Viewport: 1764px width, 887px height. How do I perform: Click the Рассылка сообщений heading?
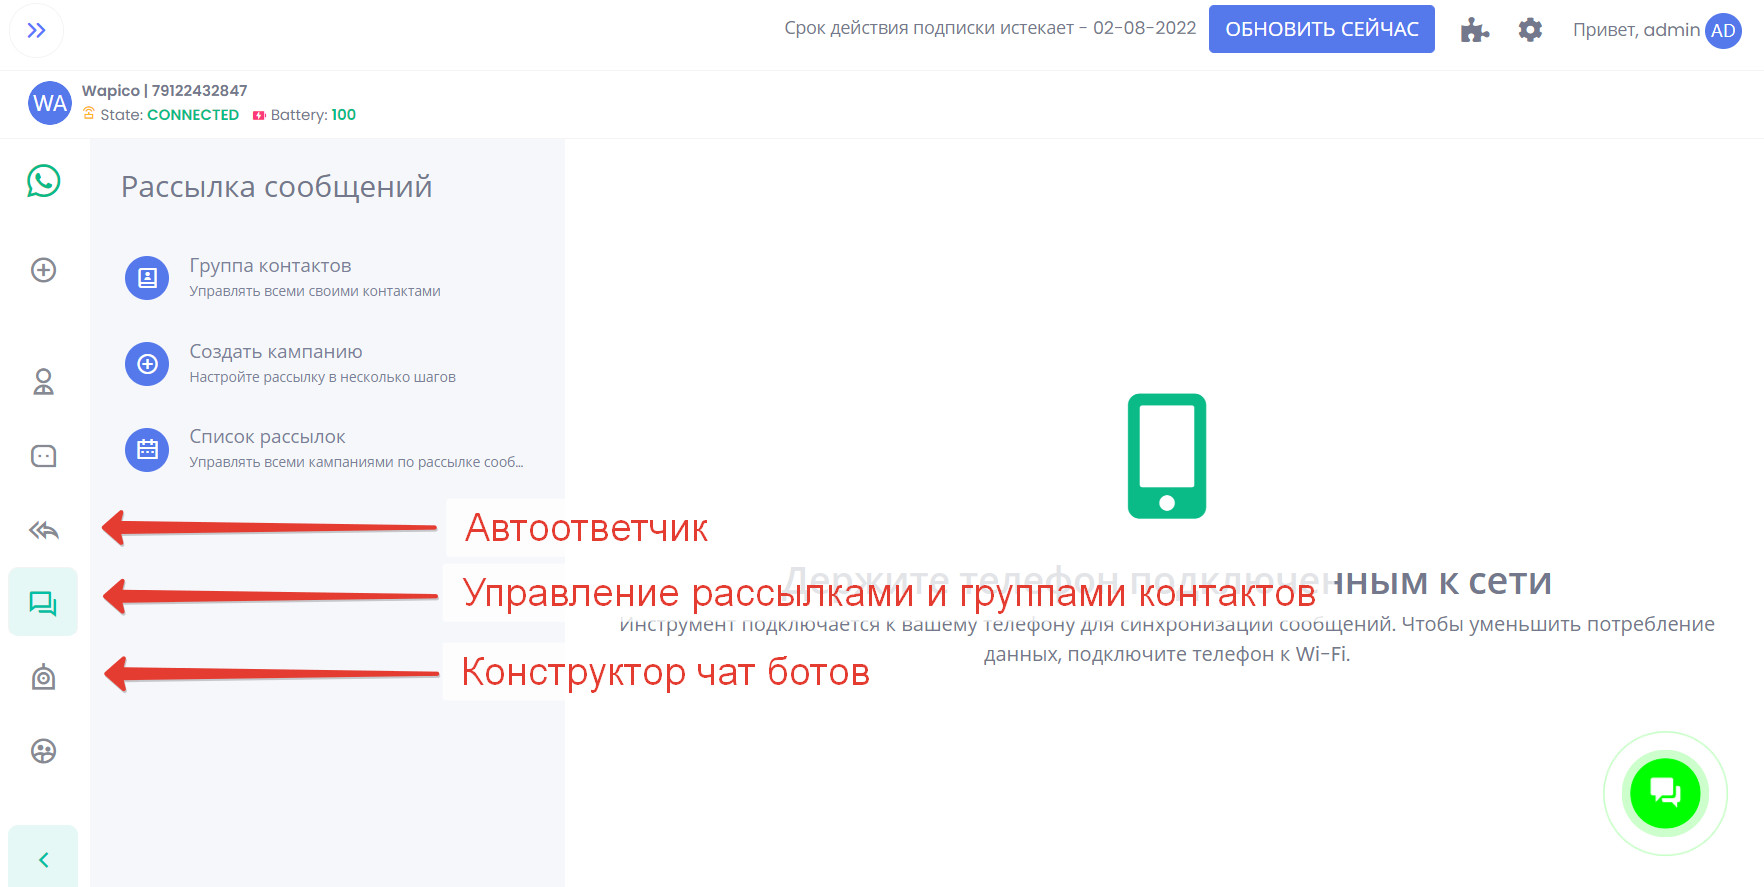(277, 187)
